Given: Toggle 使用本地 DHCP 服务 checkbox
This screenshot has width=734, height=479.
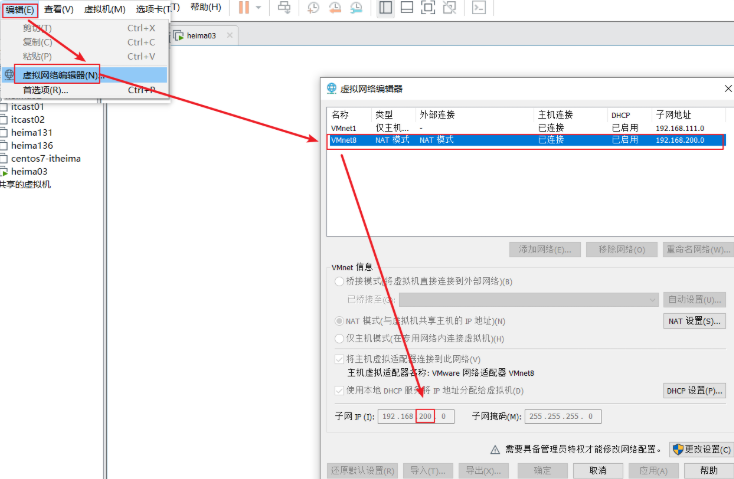Looking at the screenshot, I should coord(339,391).
